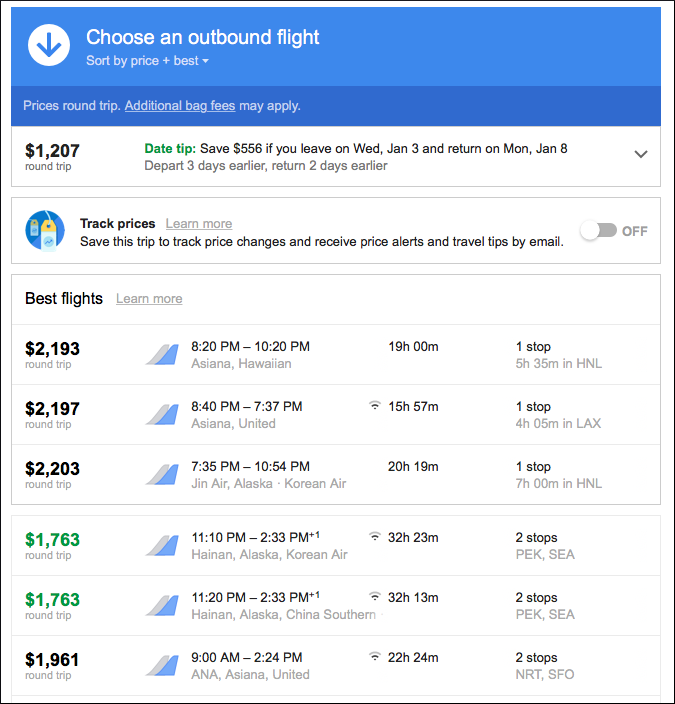This screenshot has width=675, height=704.
Task: Click the $1,207 round trip date tip price
Action: point(52,156)
